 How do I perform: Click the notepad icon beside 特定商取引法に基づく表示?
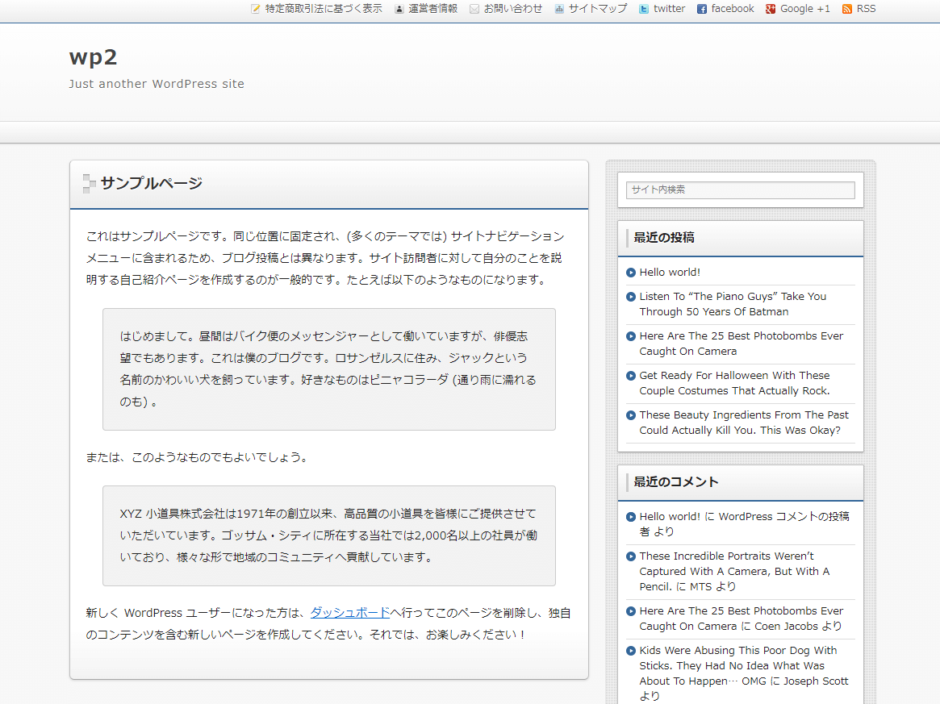coord(256,9)
